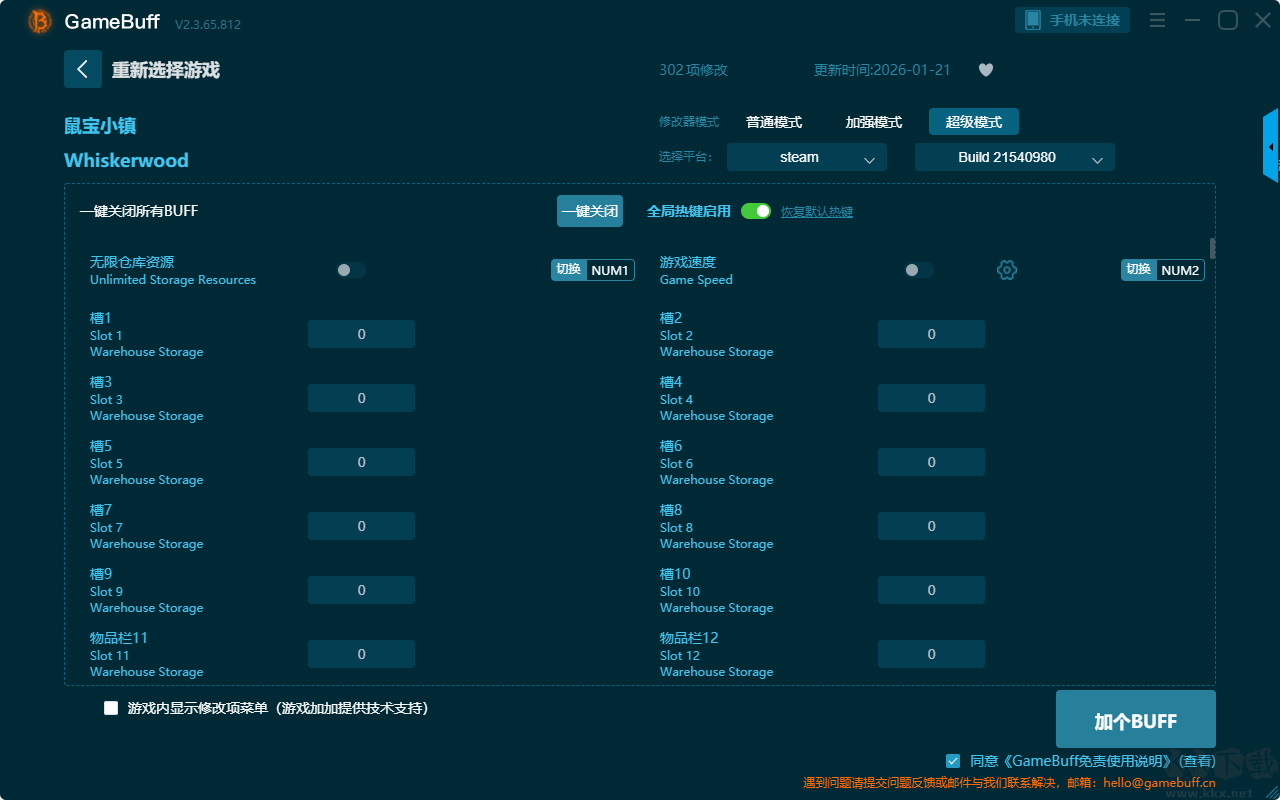Viewport: 1280px width, 800px height.
Task: Select 普通模式 mode tab
Action: click(x=774, y=122)
